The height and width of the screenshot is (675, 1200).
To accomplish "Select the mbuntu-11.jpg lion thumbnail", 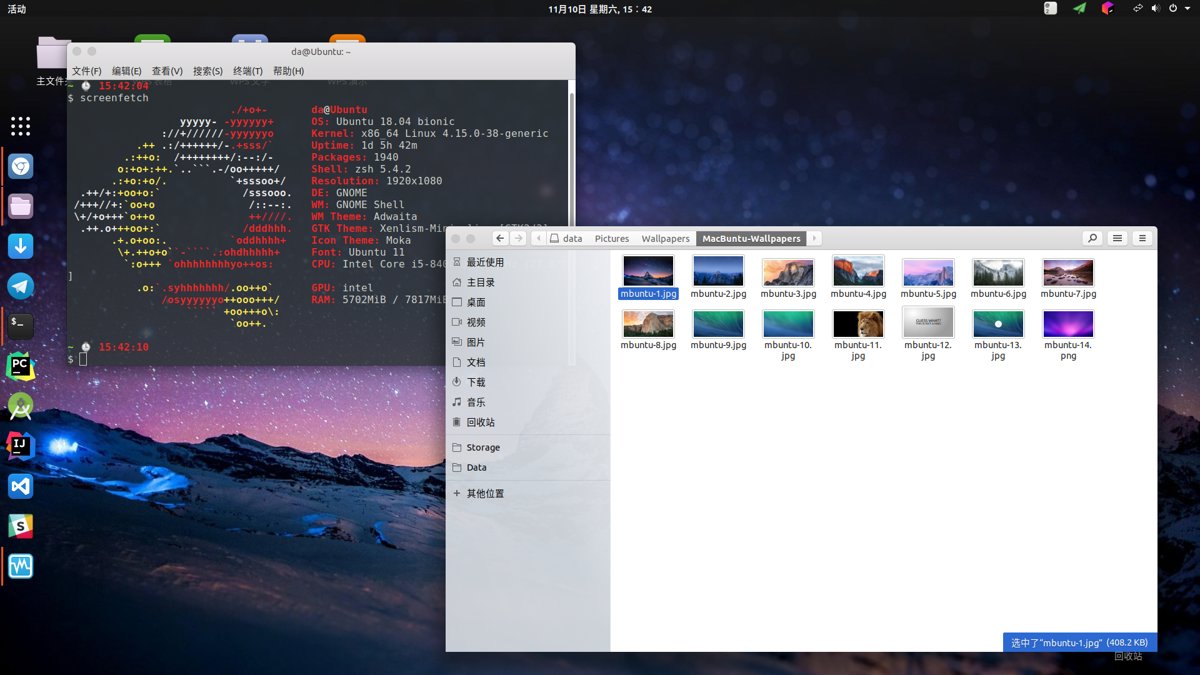I will tap(858, 323).
